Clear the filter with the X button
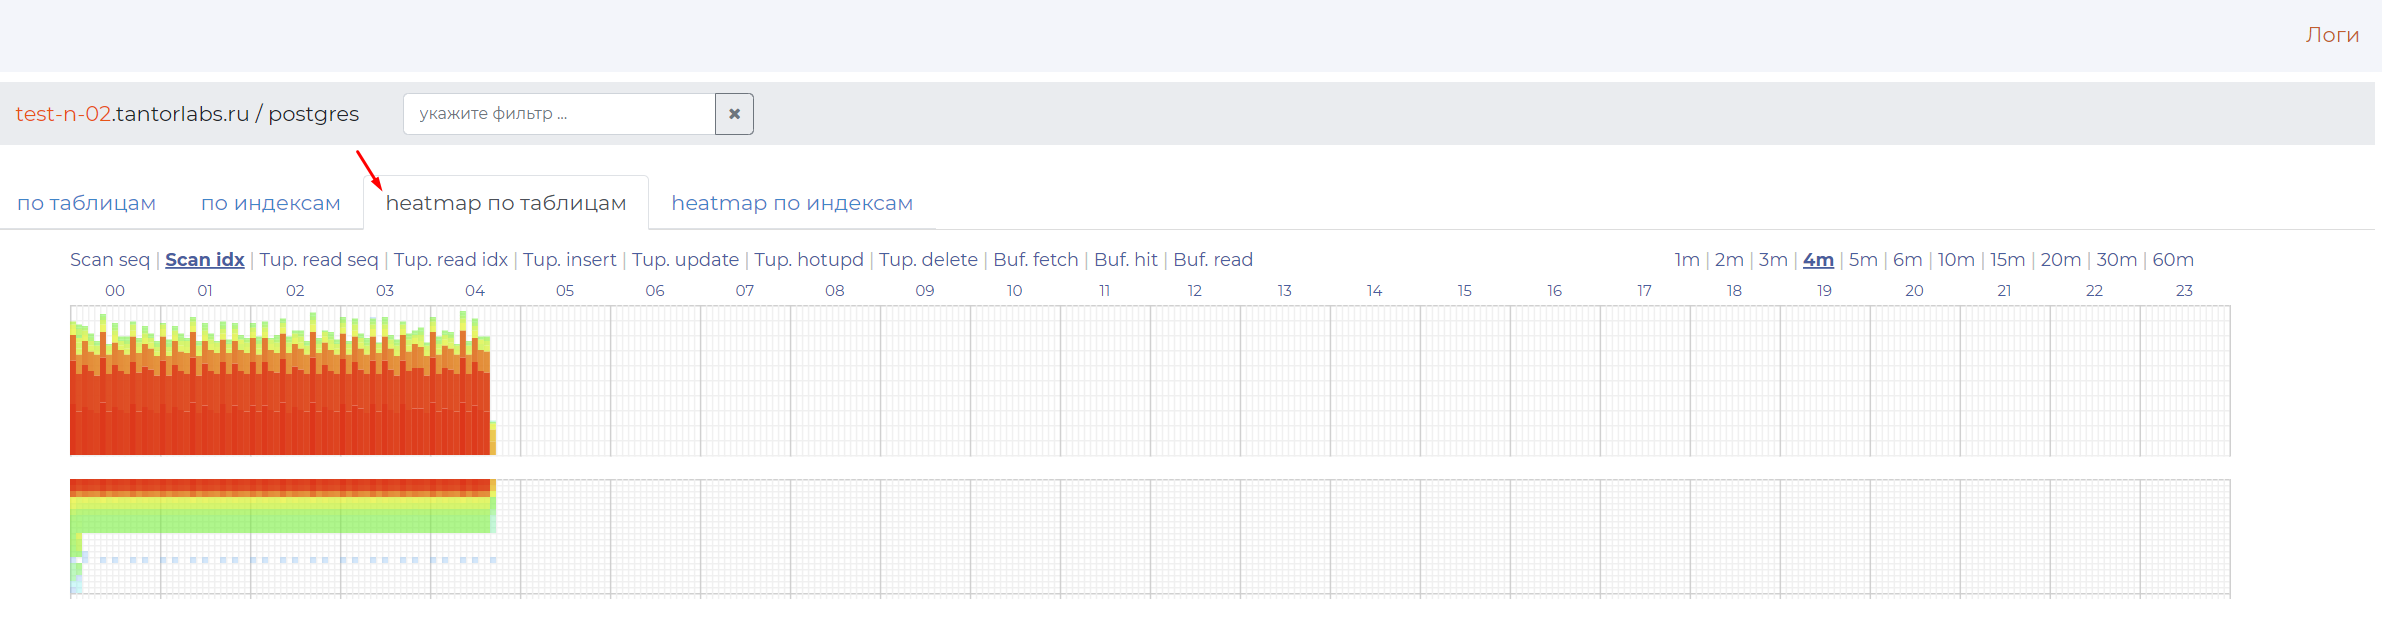This screenshot has width=2382, height=626. (x=734, y=114)
